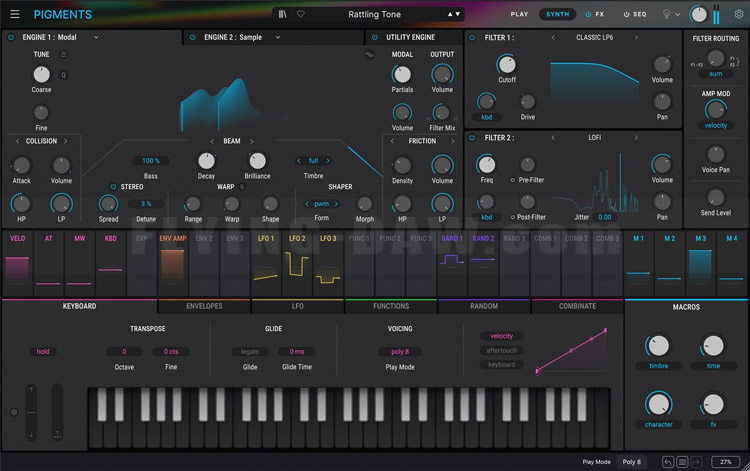The image size is (750, 471).
Task: Open the hamburger main menu
Action: pyautogui.click(x=14, y=14)
